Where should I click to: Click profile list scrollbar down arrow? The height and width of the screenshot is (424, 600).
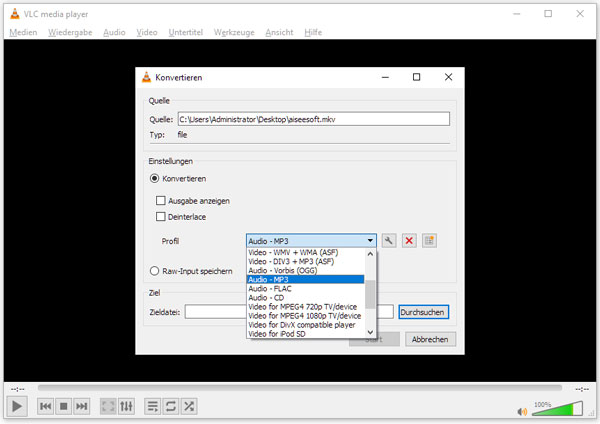click(370, 332)
